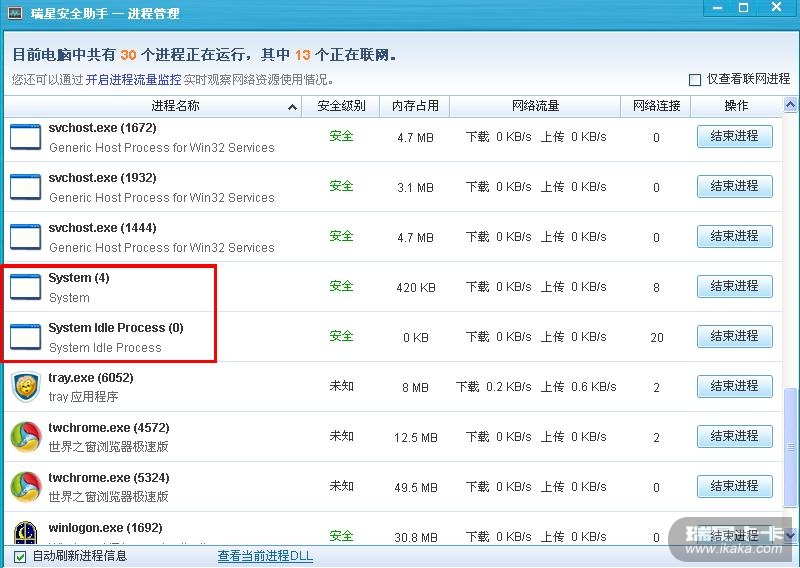Close the 进程管理 window

[777, 8]
